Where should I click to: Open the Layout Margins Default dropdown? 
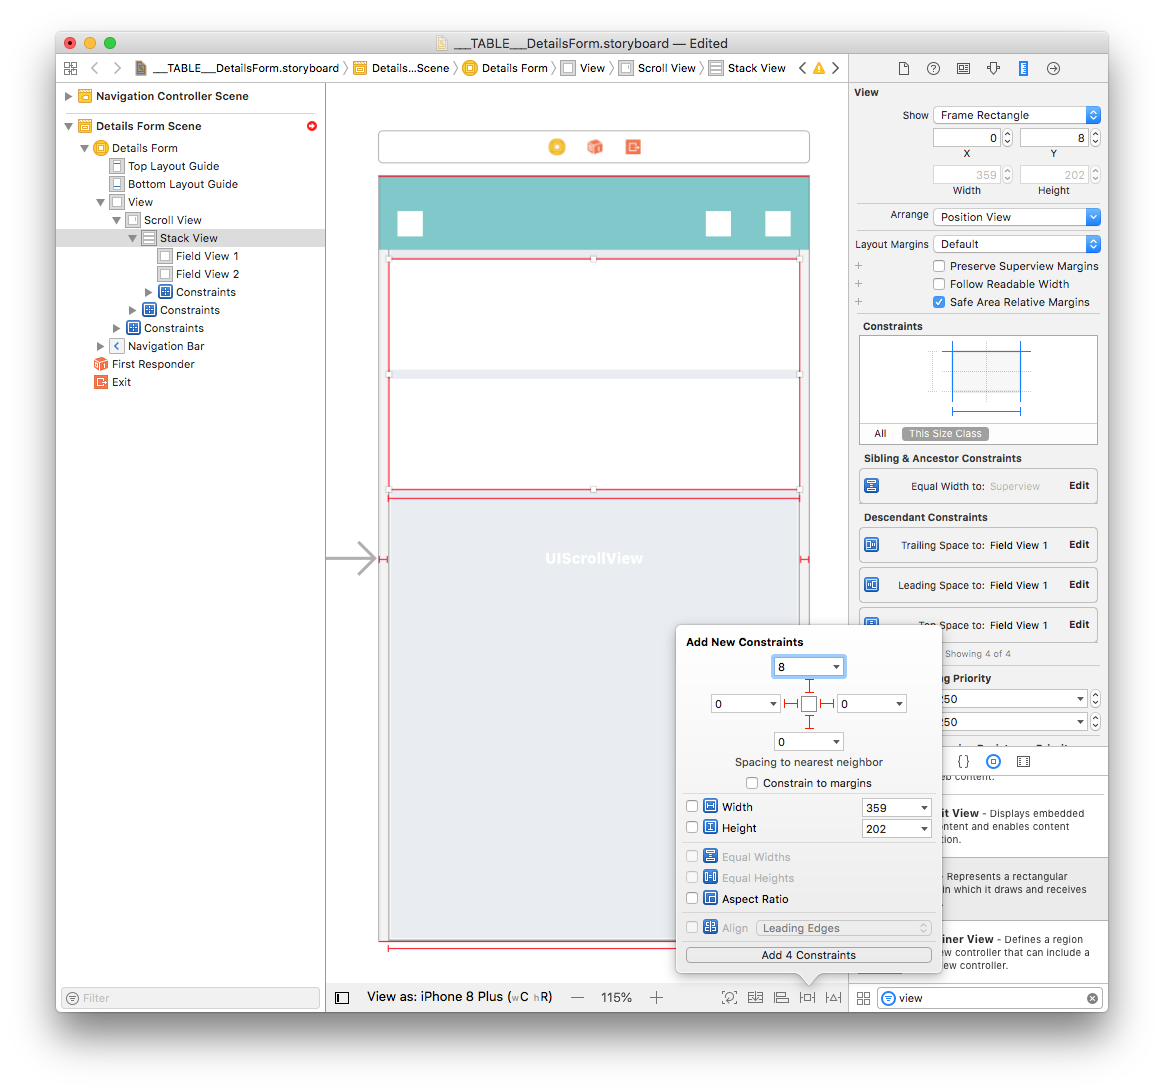click(x=1016, y=244)
